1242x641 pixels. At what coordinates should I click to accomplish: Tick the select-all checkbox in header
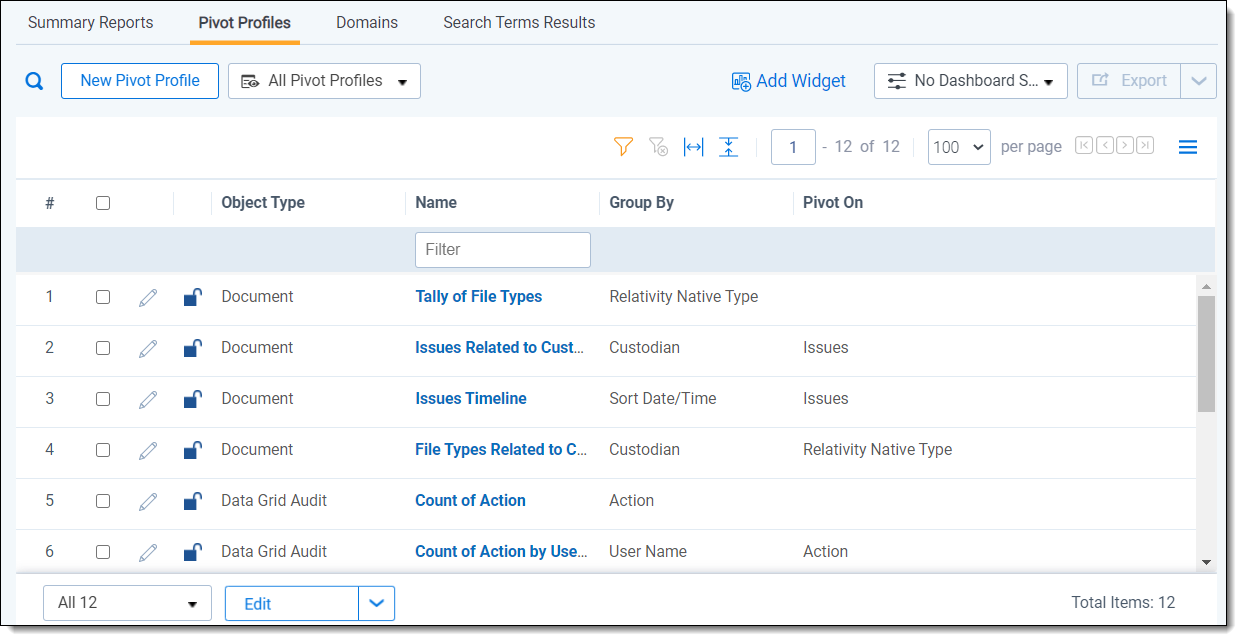point(103,203)
